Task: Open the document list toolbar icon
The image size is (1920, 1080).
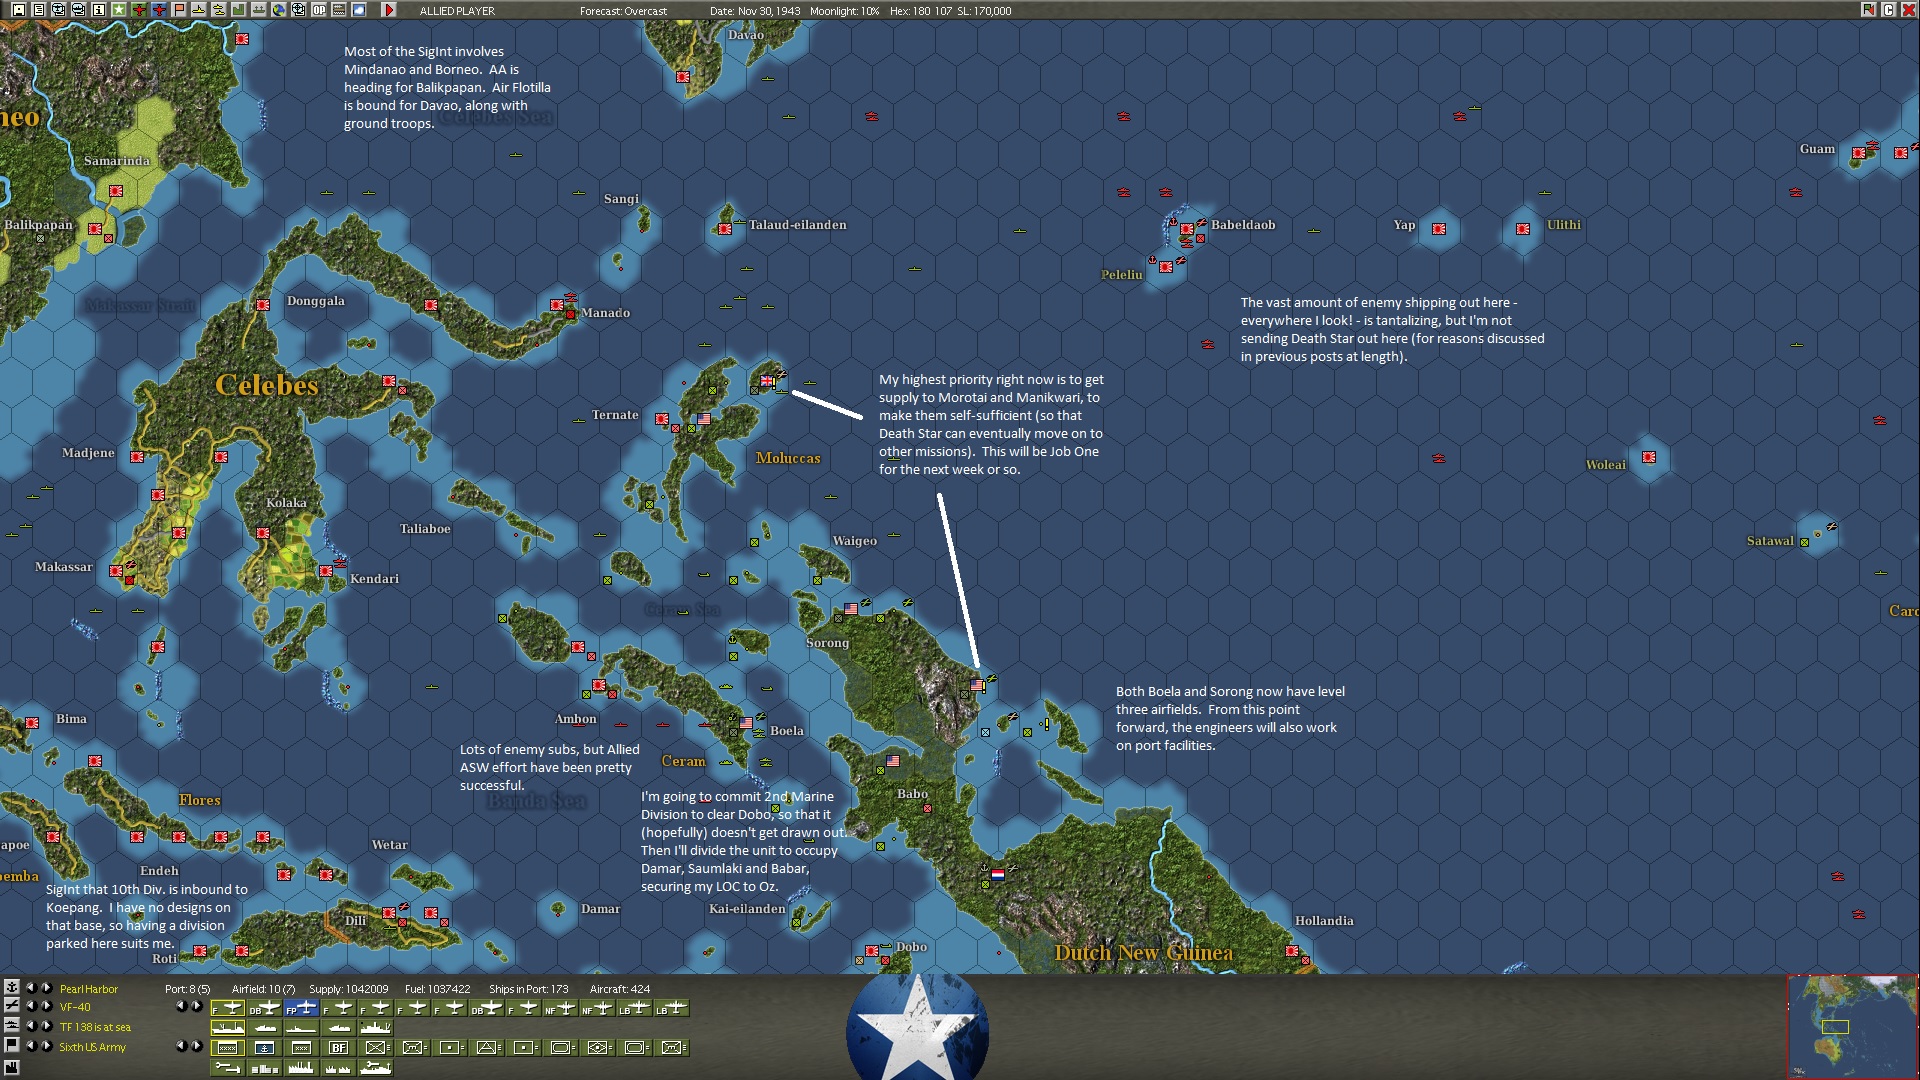Action: coord(39,10)
